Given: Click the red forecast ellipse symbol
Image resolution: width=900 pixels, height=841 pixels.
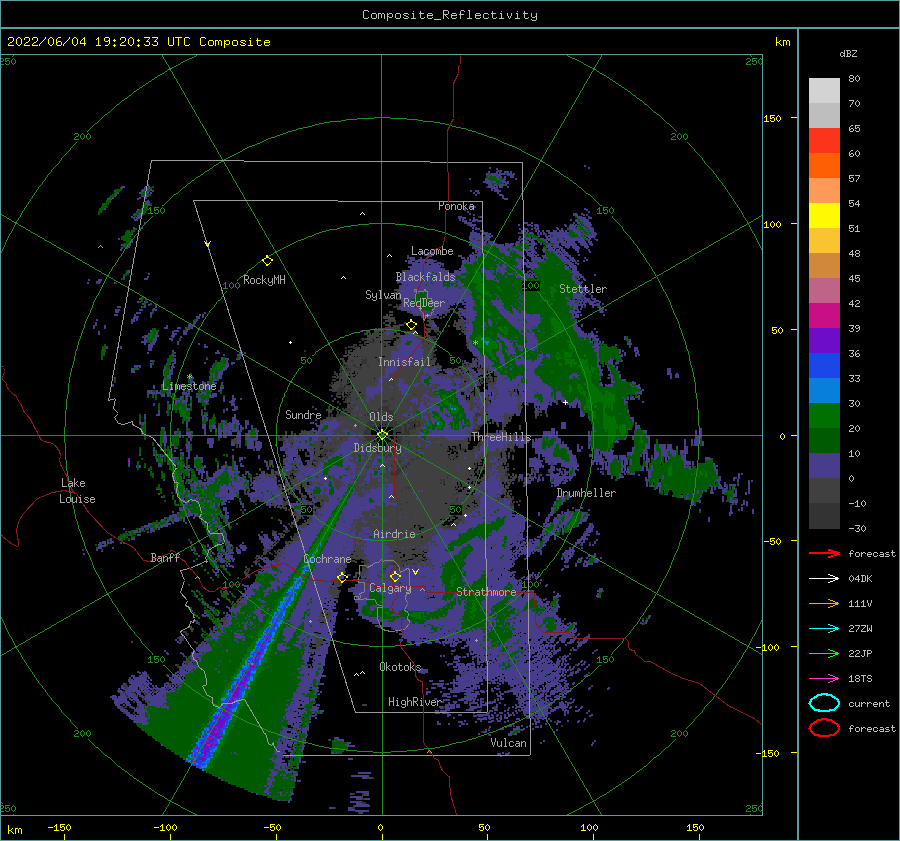Looking at the screenshot, I should (824, 728).
